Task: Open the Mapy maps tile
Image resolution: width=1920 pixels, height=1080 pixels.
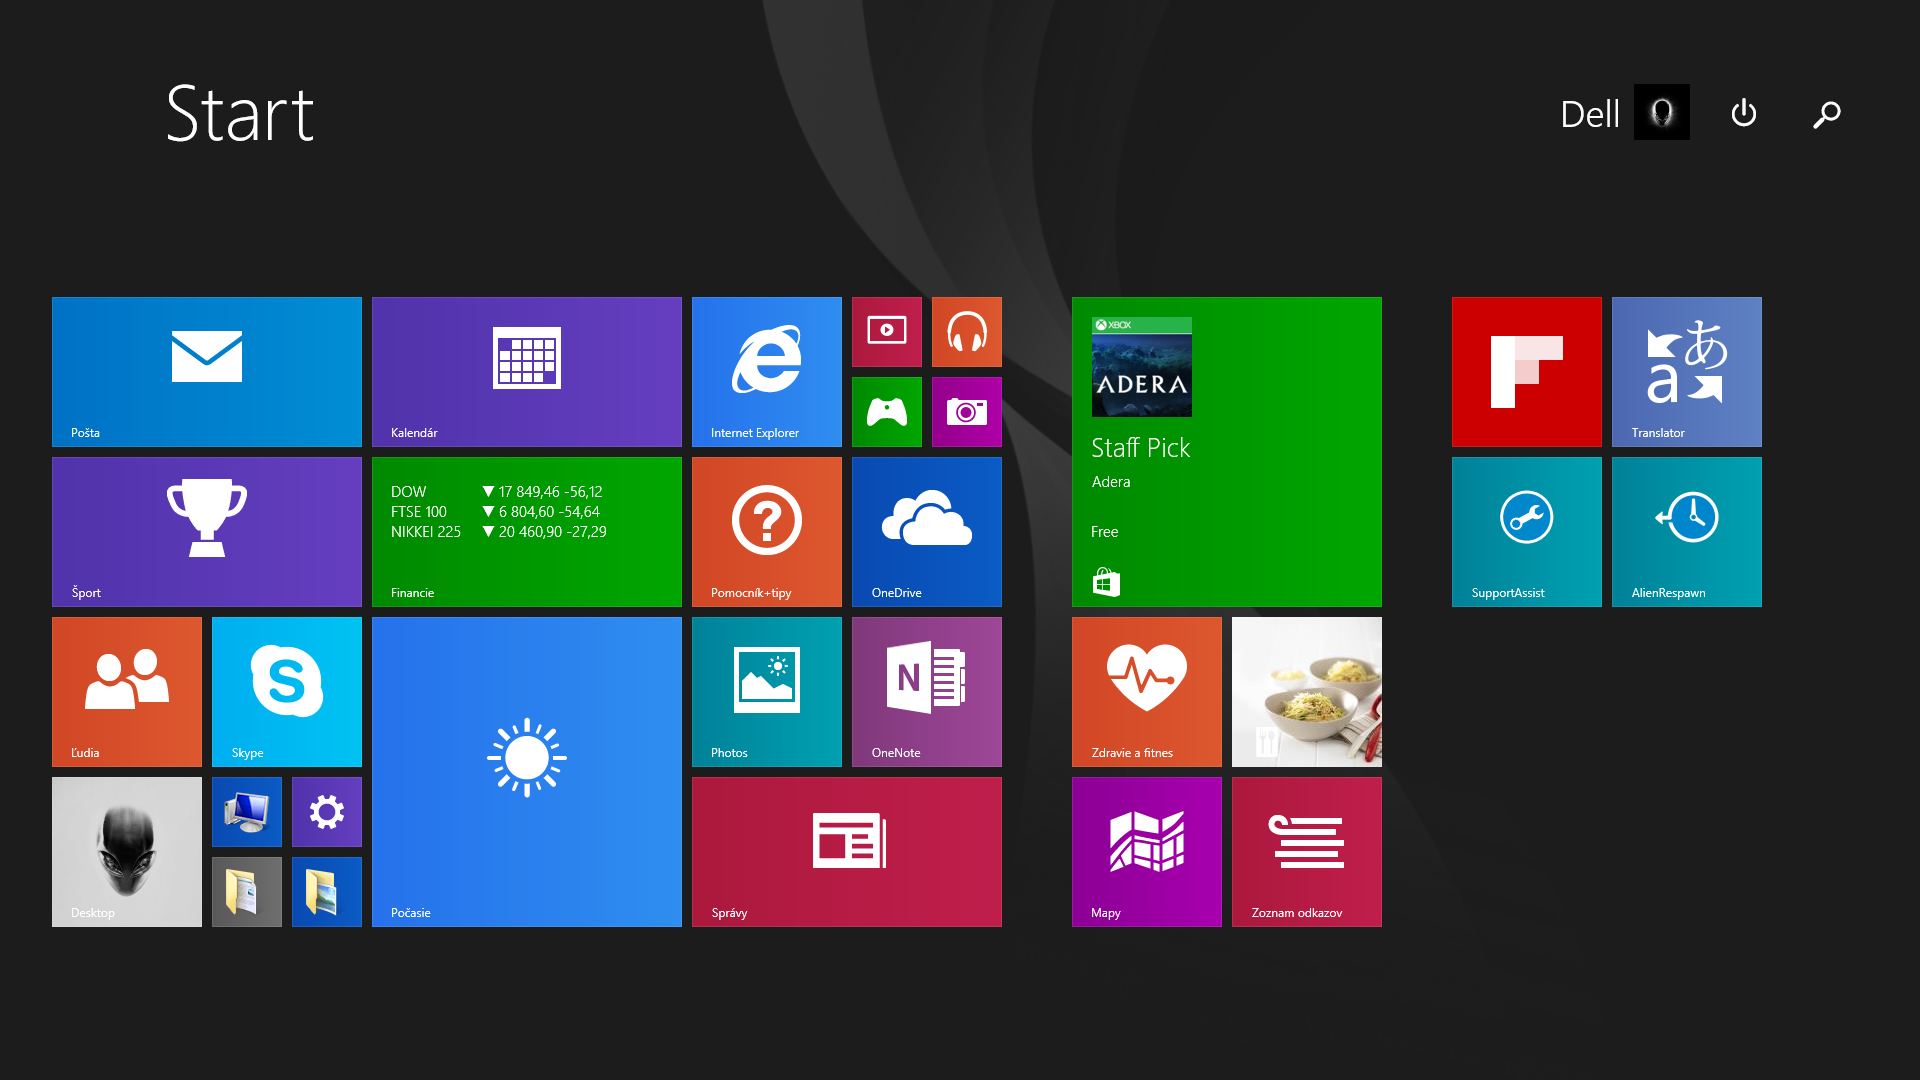Action: [x=1147, y=852]
